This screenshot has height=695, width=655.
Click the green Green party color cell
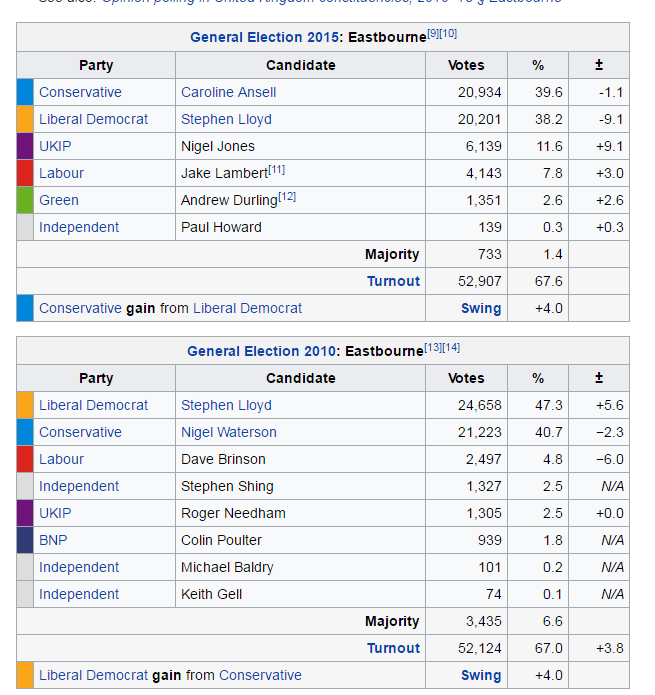click(25, 200)
